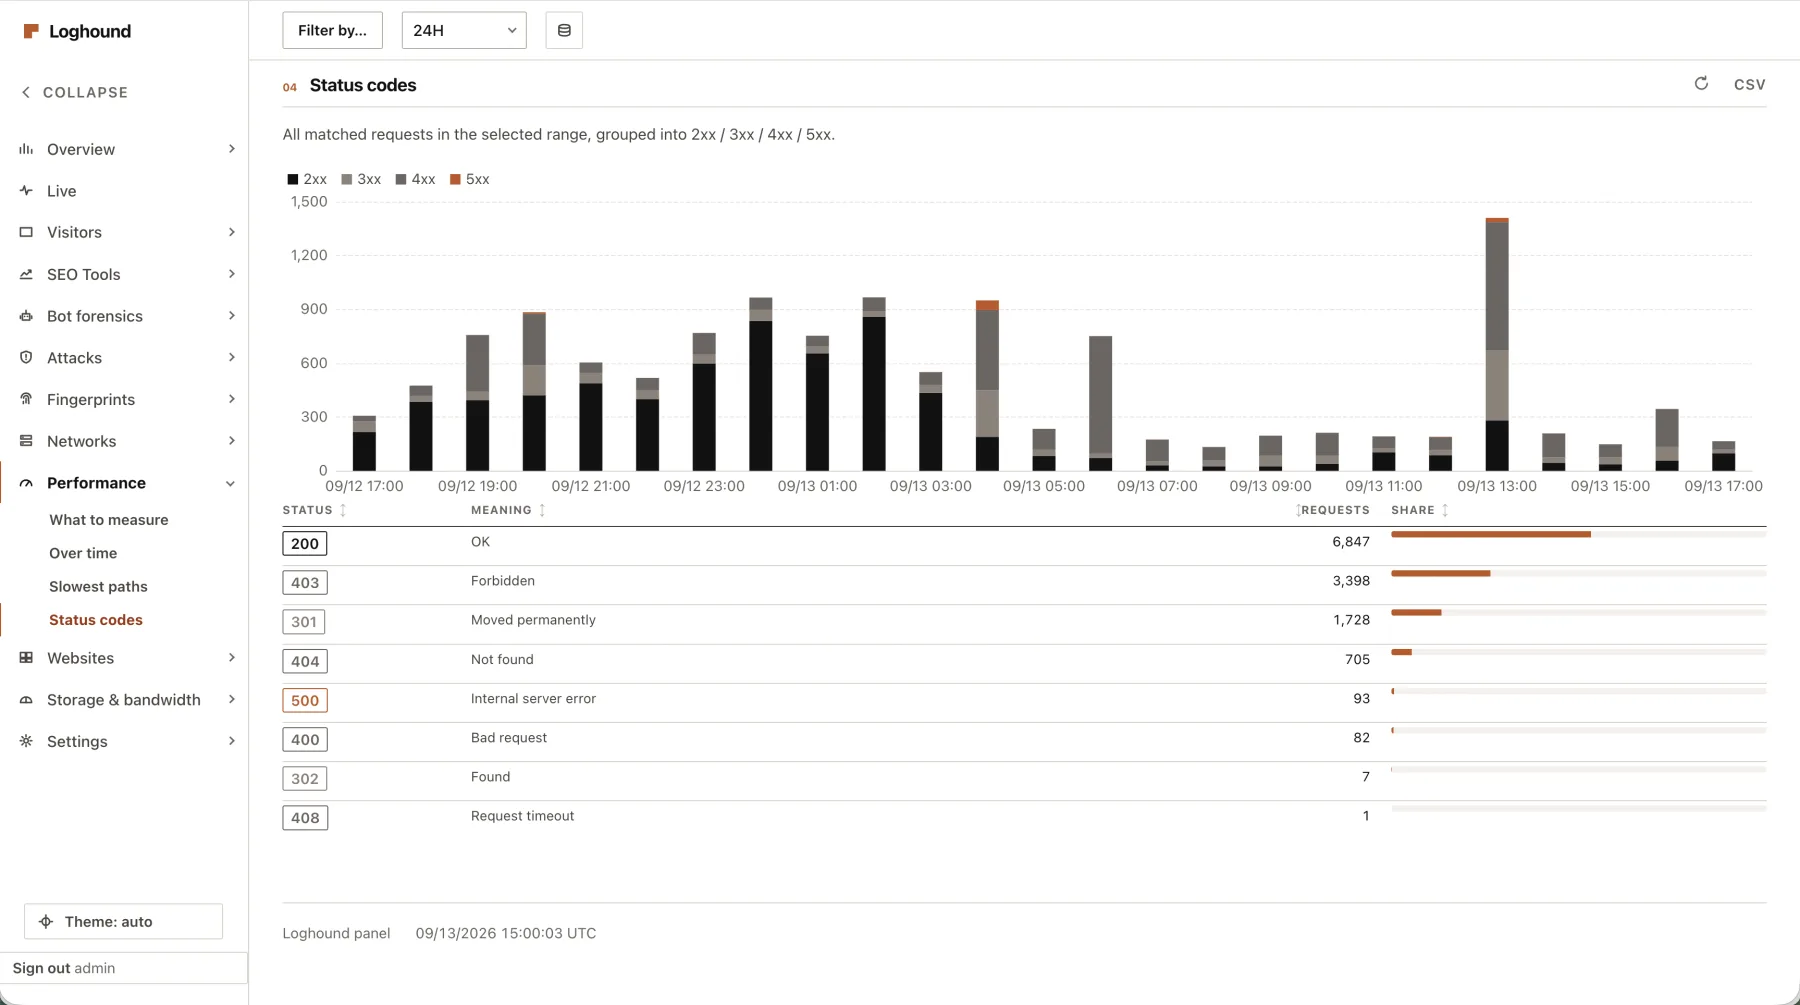
Task: Open the Slowest paths page
Action: click(98, 587)
